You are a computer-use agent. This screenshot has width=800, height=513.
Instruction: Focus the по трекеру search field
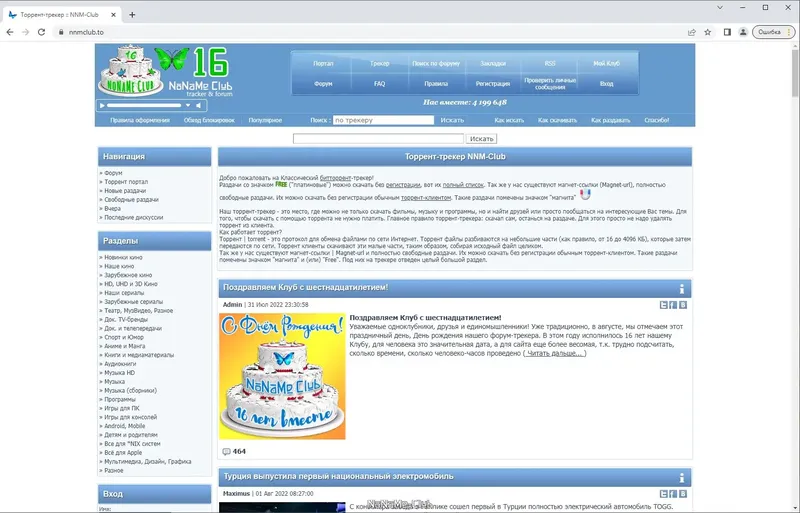pyautogui.click(x=383, y=120)
